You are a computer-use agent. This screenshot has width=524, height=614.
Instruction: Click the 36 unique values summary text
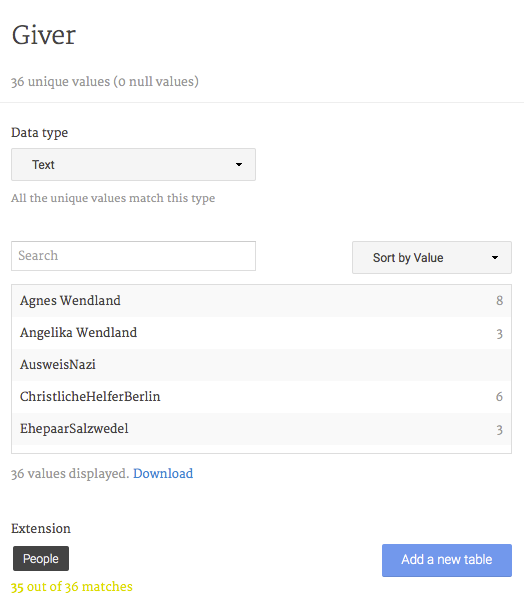click(105, 81)
